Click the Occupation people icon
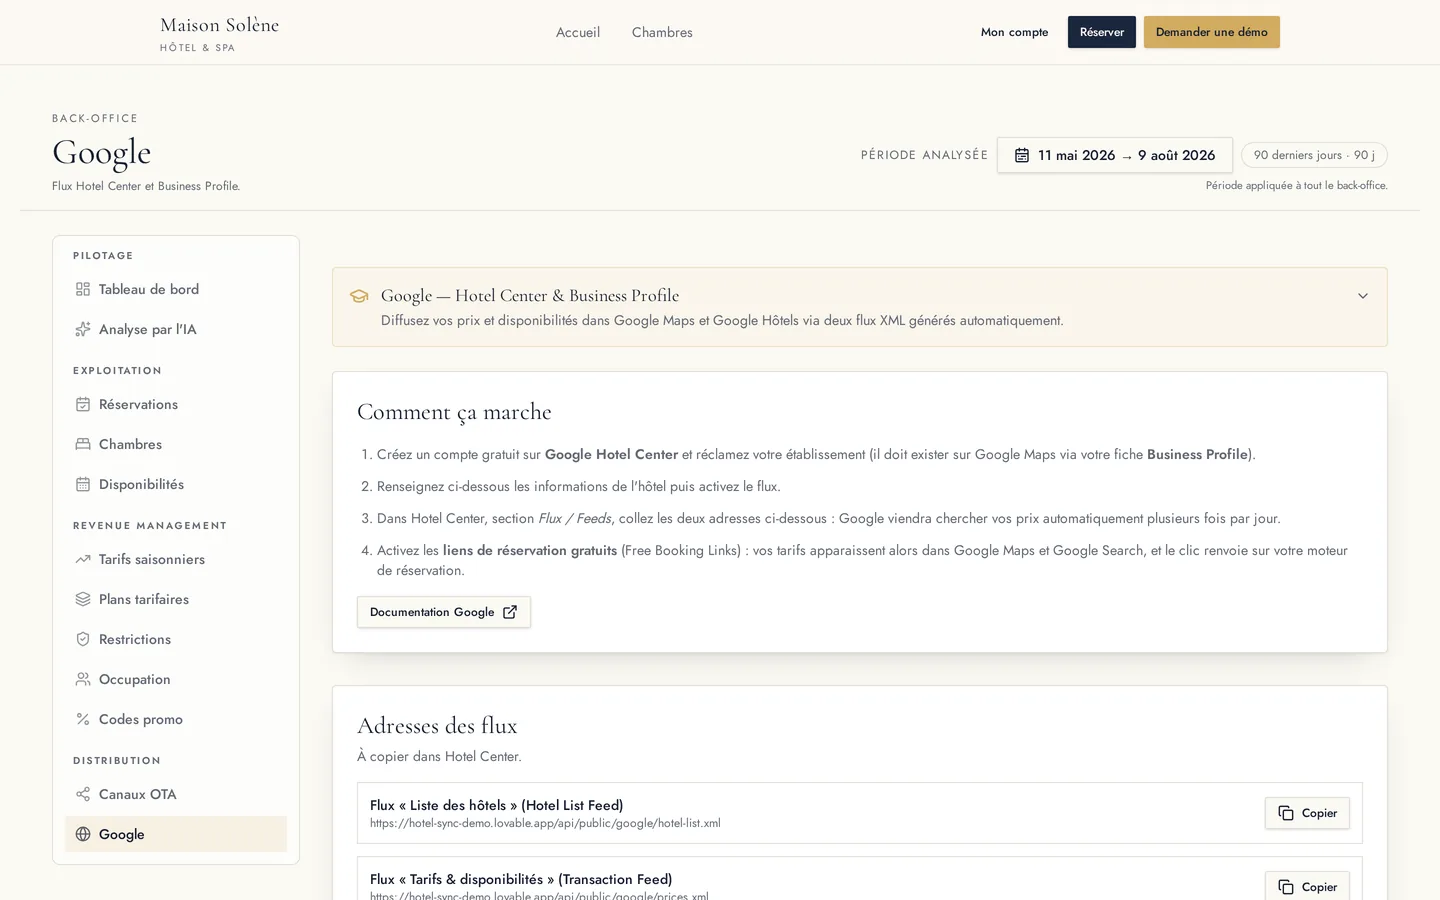Screen dimensions: 1440x900 [x=83, y=679]
